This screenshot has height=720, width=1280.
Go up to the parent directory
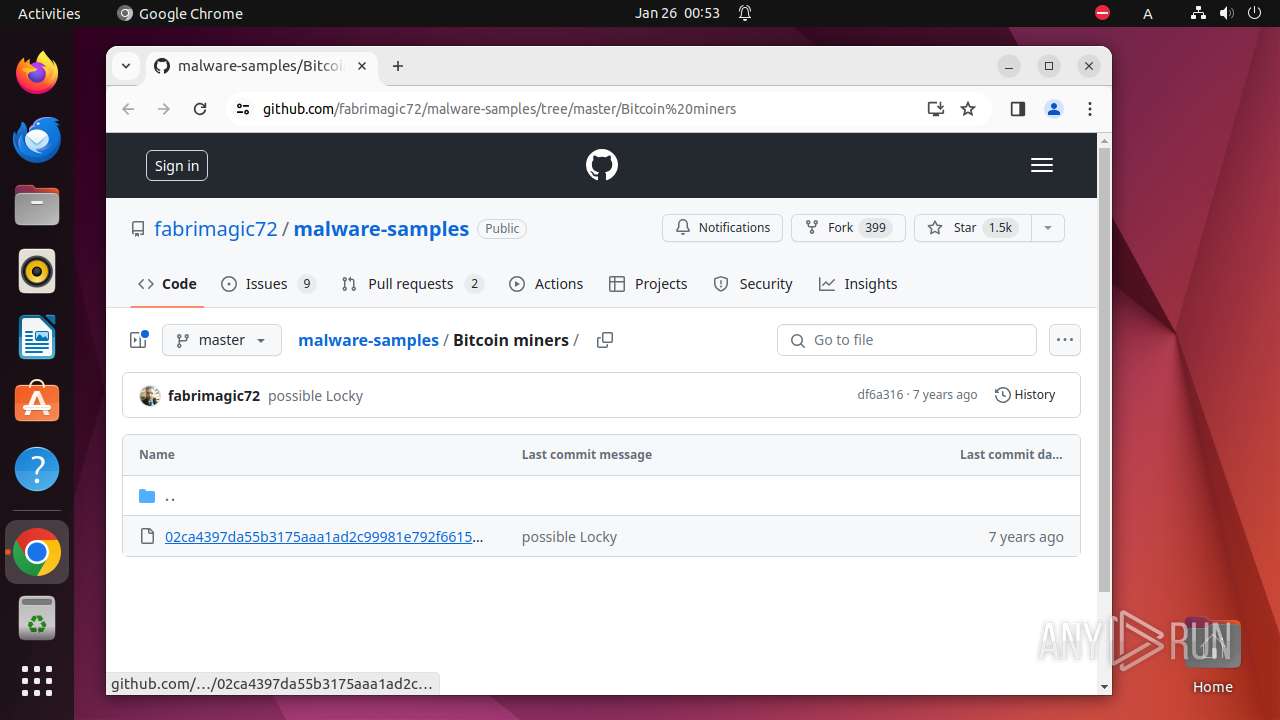coord(170,496)
